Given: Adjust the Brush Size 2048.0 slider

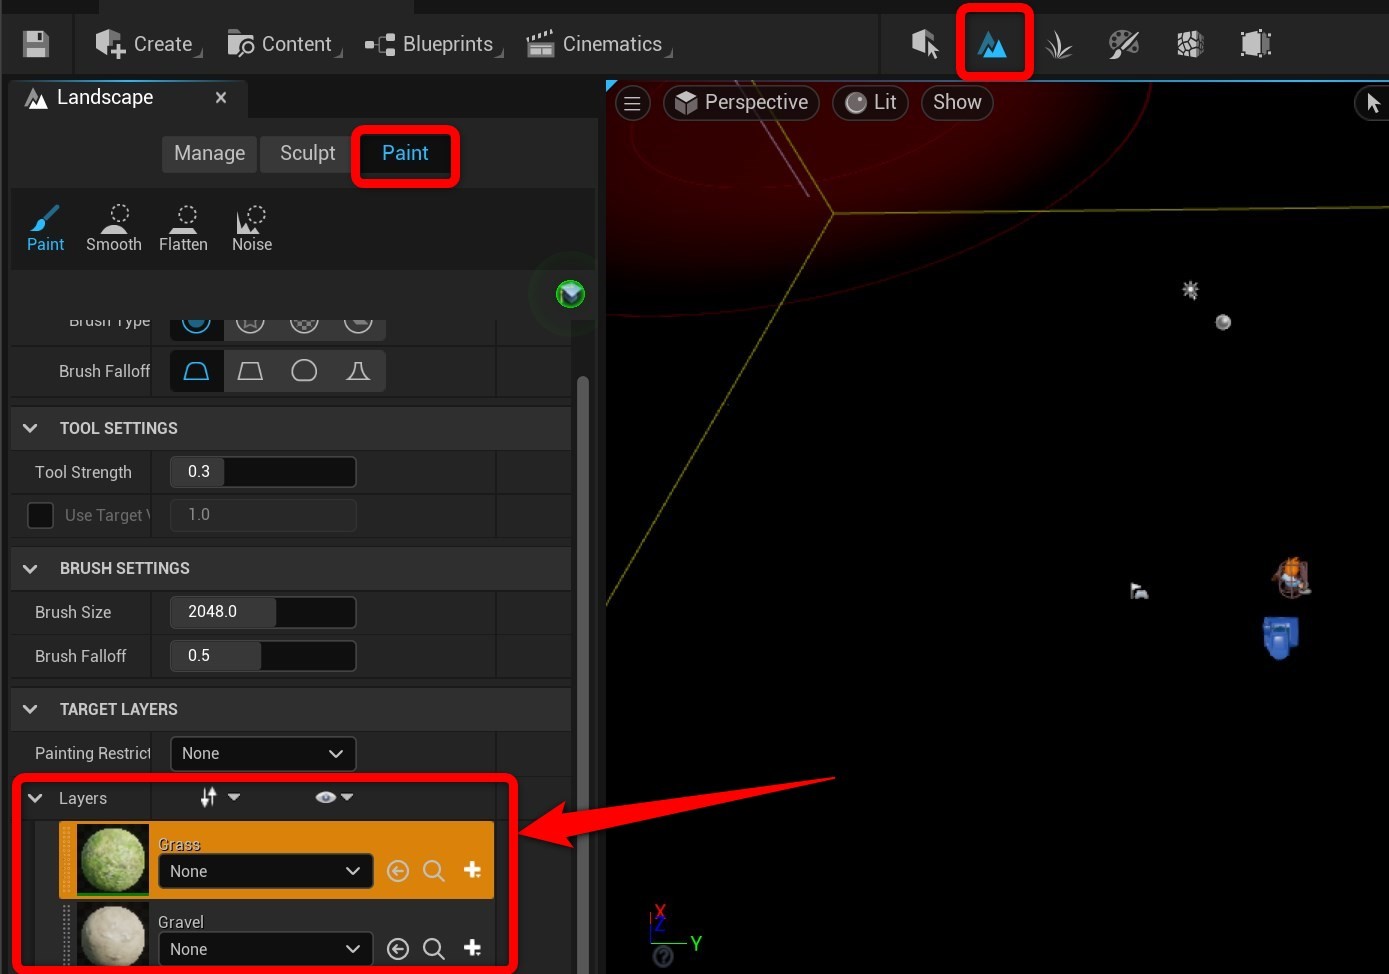Looking at the screenshot, I should (263, 612).
